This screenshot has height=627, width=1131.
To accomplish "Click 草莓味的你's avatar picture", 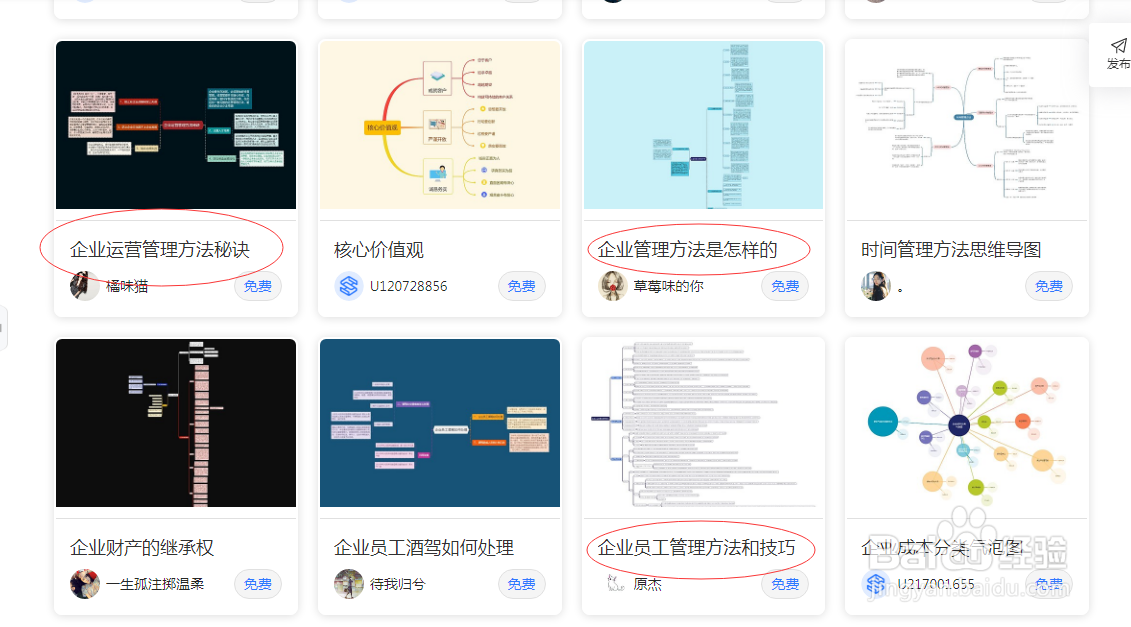I will (x=612, y=285).
